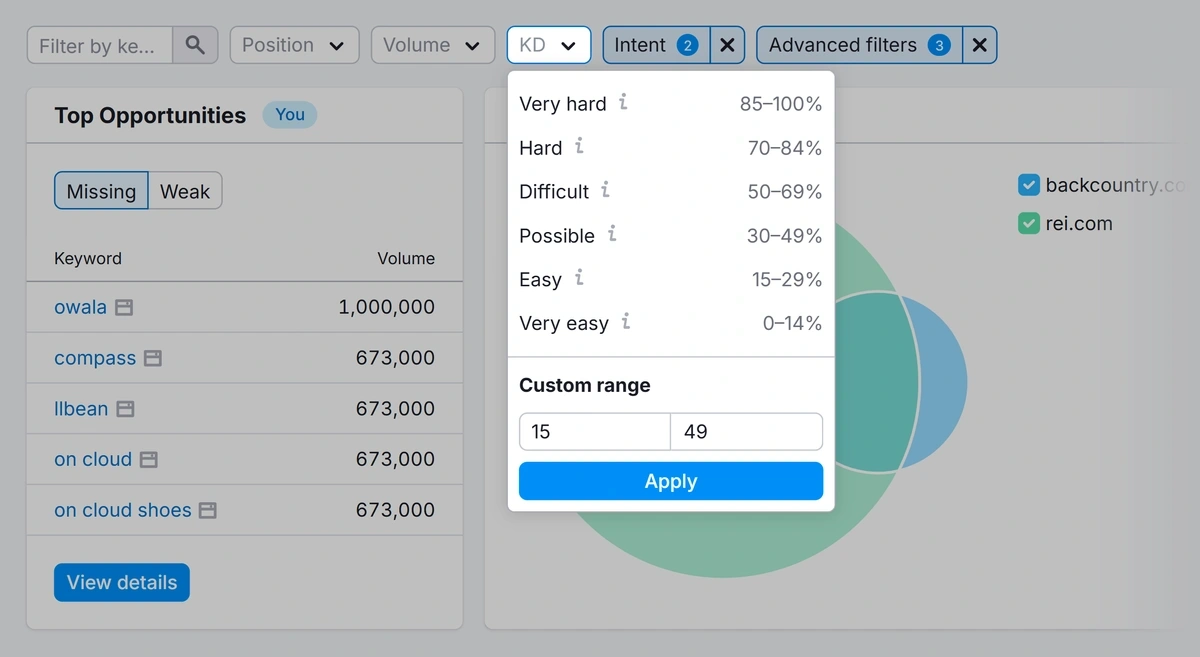This screenshot has width=1200, height=657.
Task: Open the on cloud keyword link
Action: [93, 459]
